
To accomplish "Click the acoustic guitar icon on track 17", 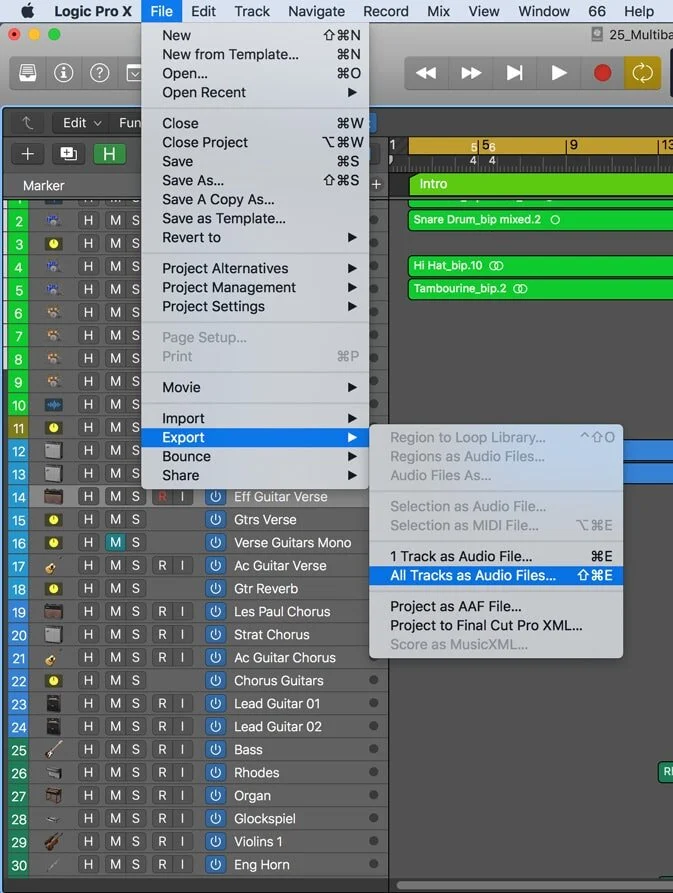I will pyautogui.click(x=52, y=566).
